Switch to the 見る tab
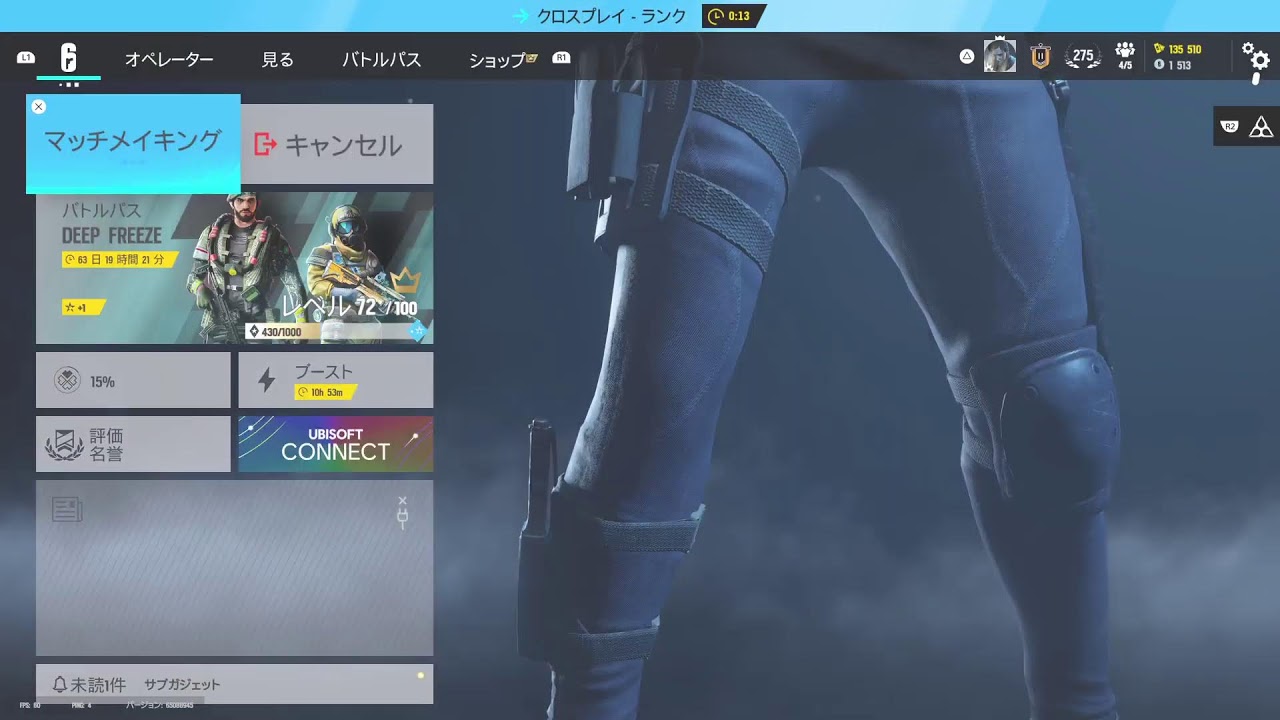This screenshot has height=720, width=1280. coord(277,60)
